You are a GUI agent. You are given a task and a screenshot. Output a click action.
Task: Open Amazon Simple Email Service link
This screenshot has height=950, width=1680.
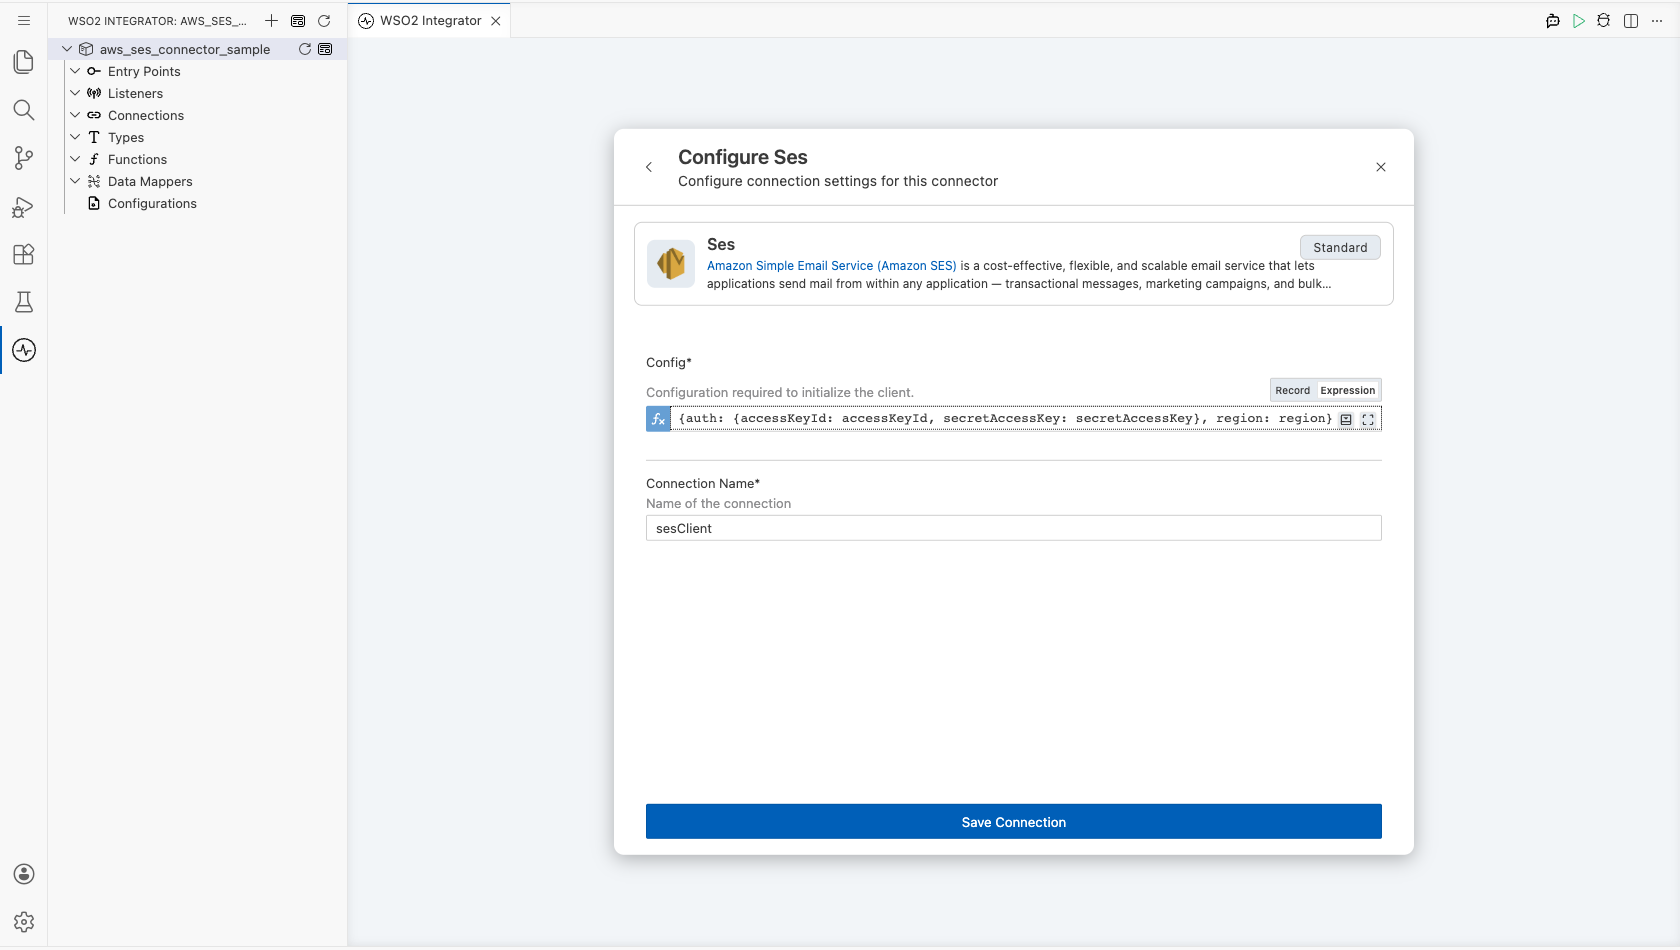831,266
